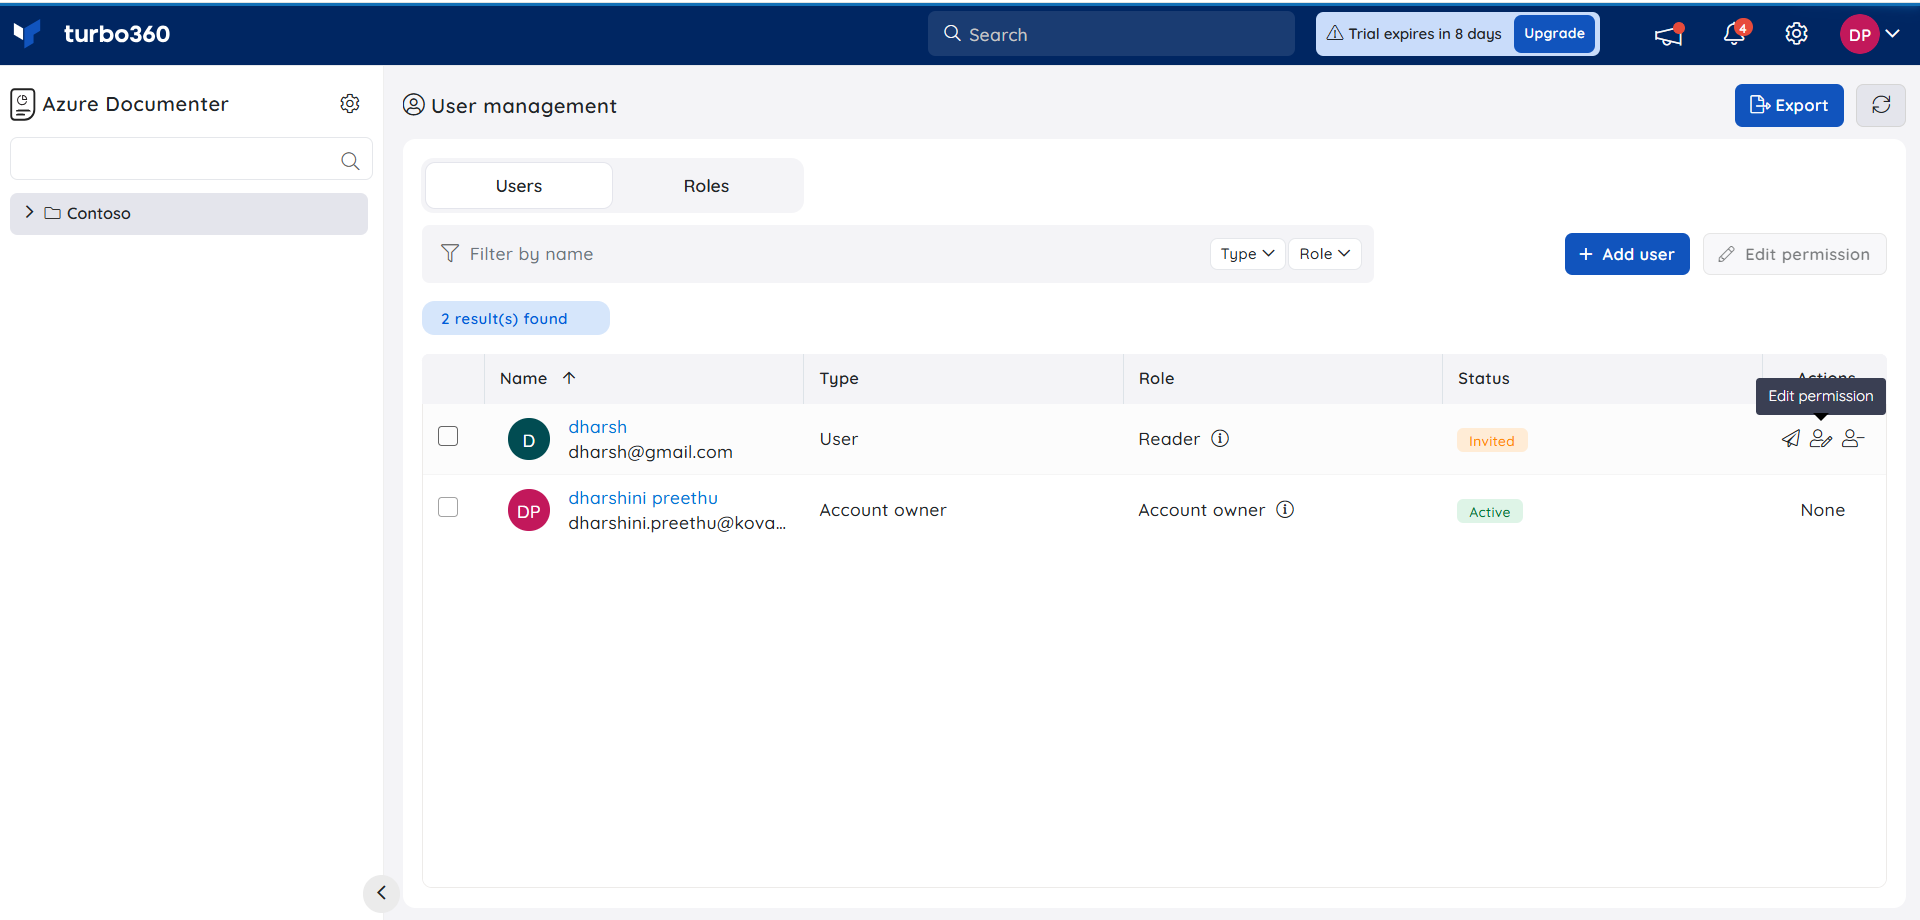This screenshot has height=920, width=1920.
Task: Click the refresh icon button
Action: (1881, 105)
